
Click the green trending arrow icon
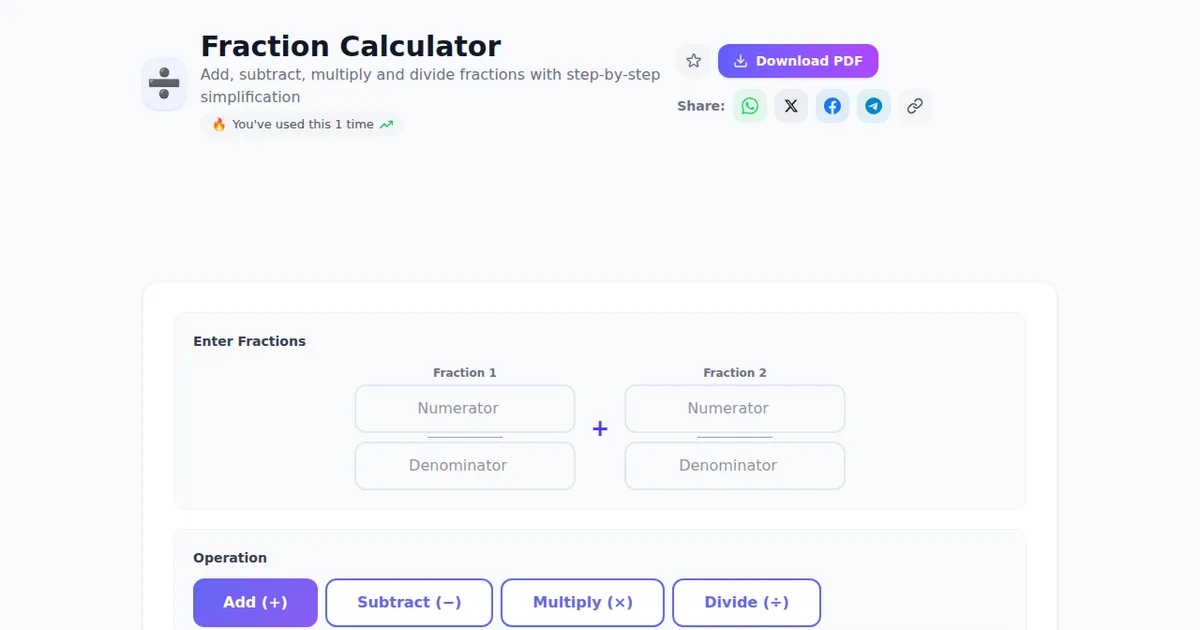(386, 125)
